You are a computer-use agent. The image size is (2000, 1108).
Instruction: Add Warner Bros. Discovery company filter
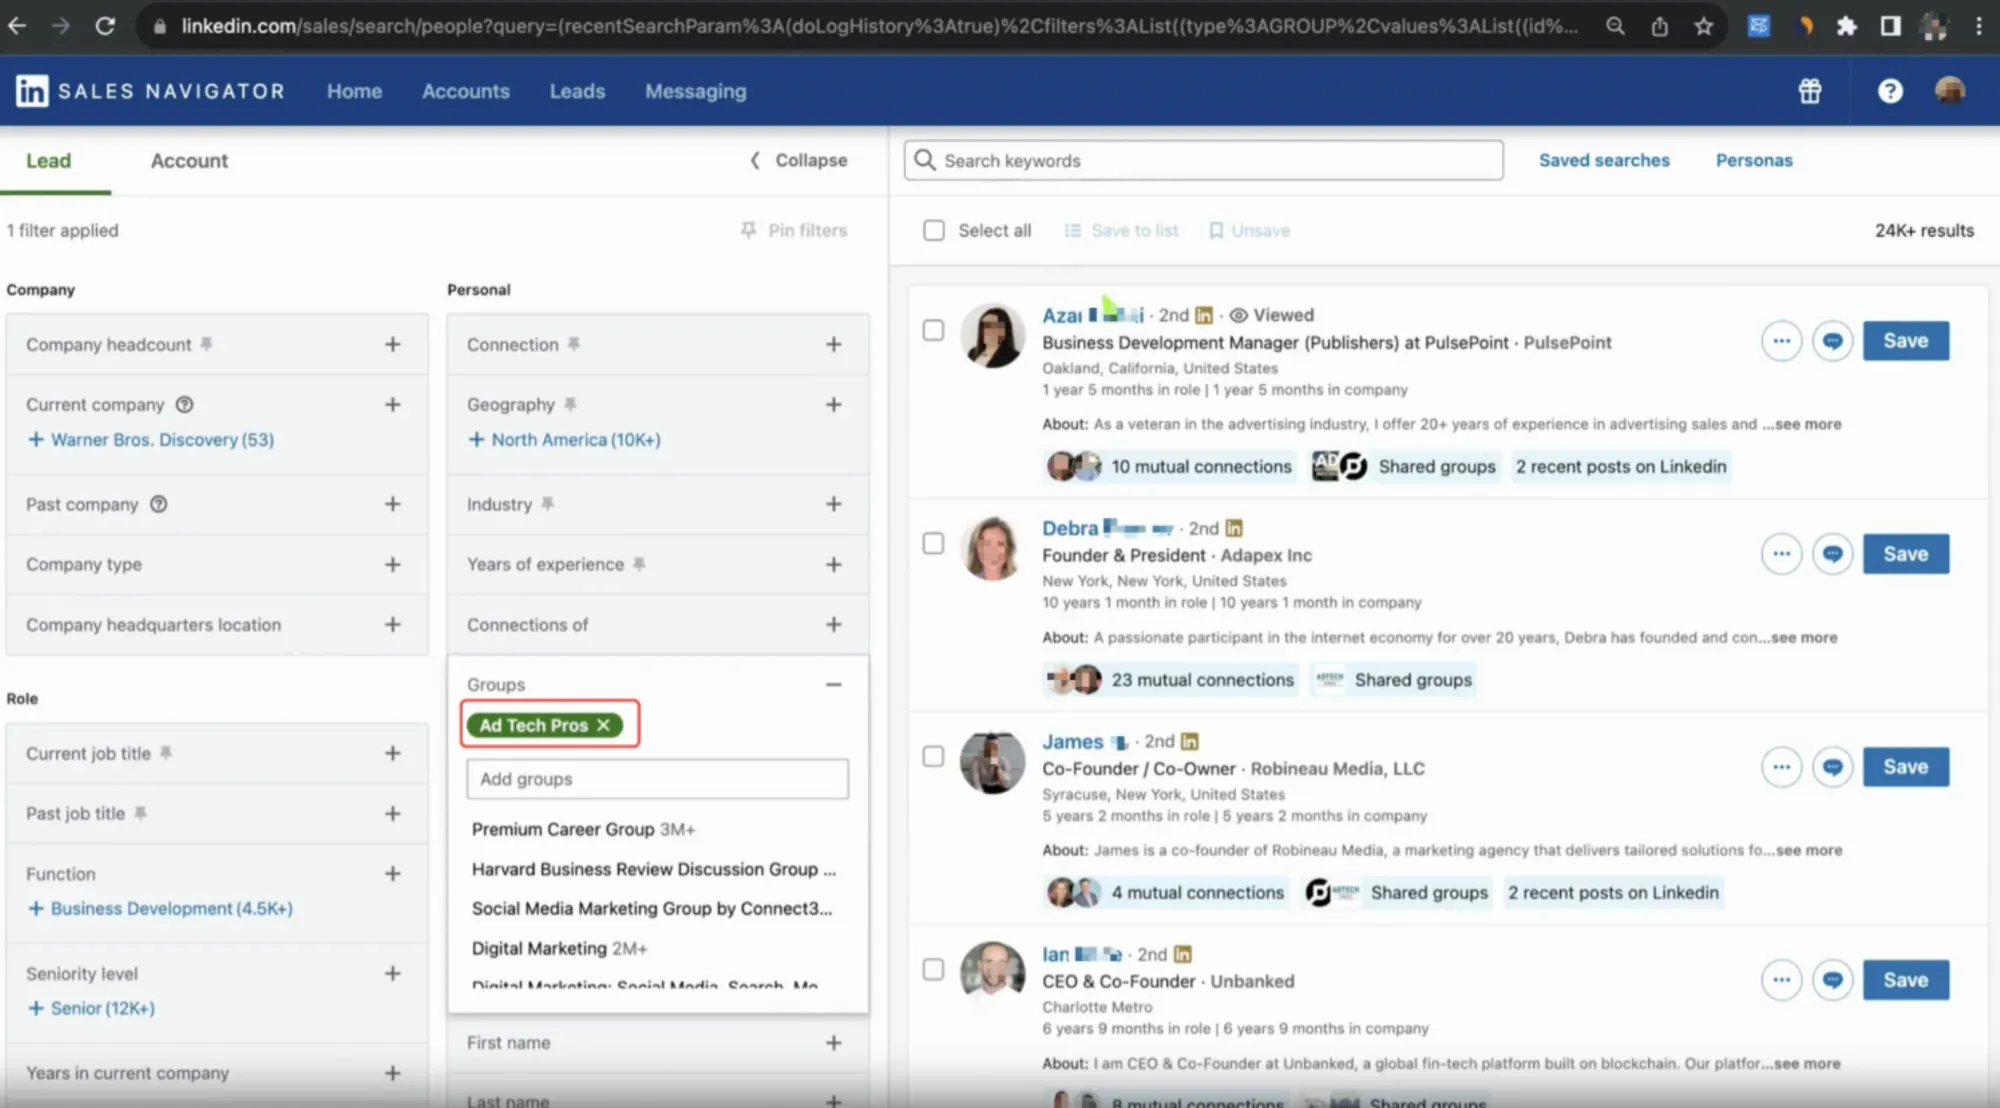(150, 439)
